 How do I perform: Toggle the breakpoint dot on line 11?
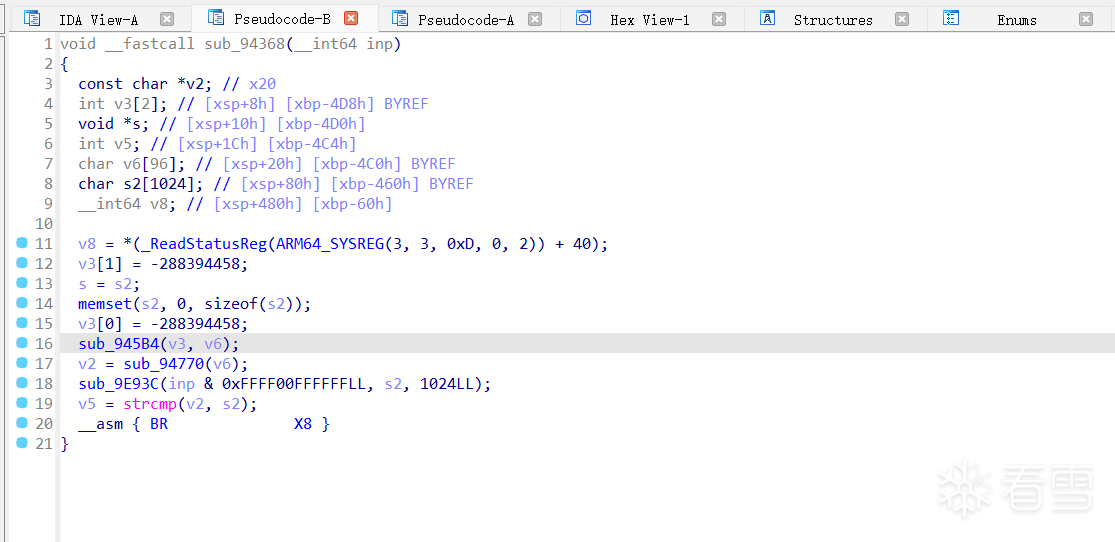pyautogui.click(x=22, y=243)
